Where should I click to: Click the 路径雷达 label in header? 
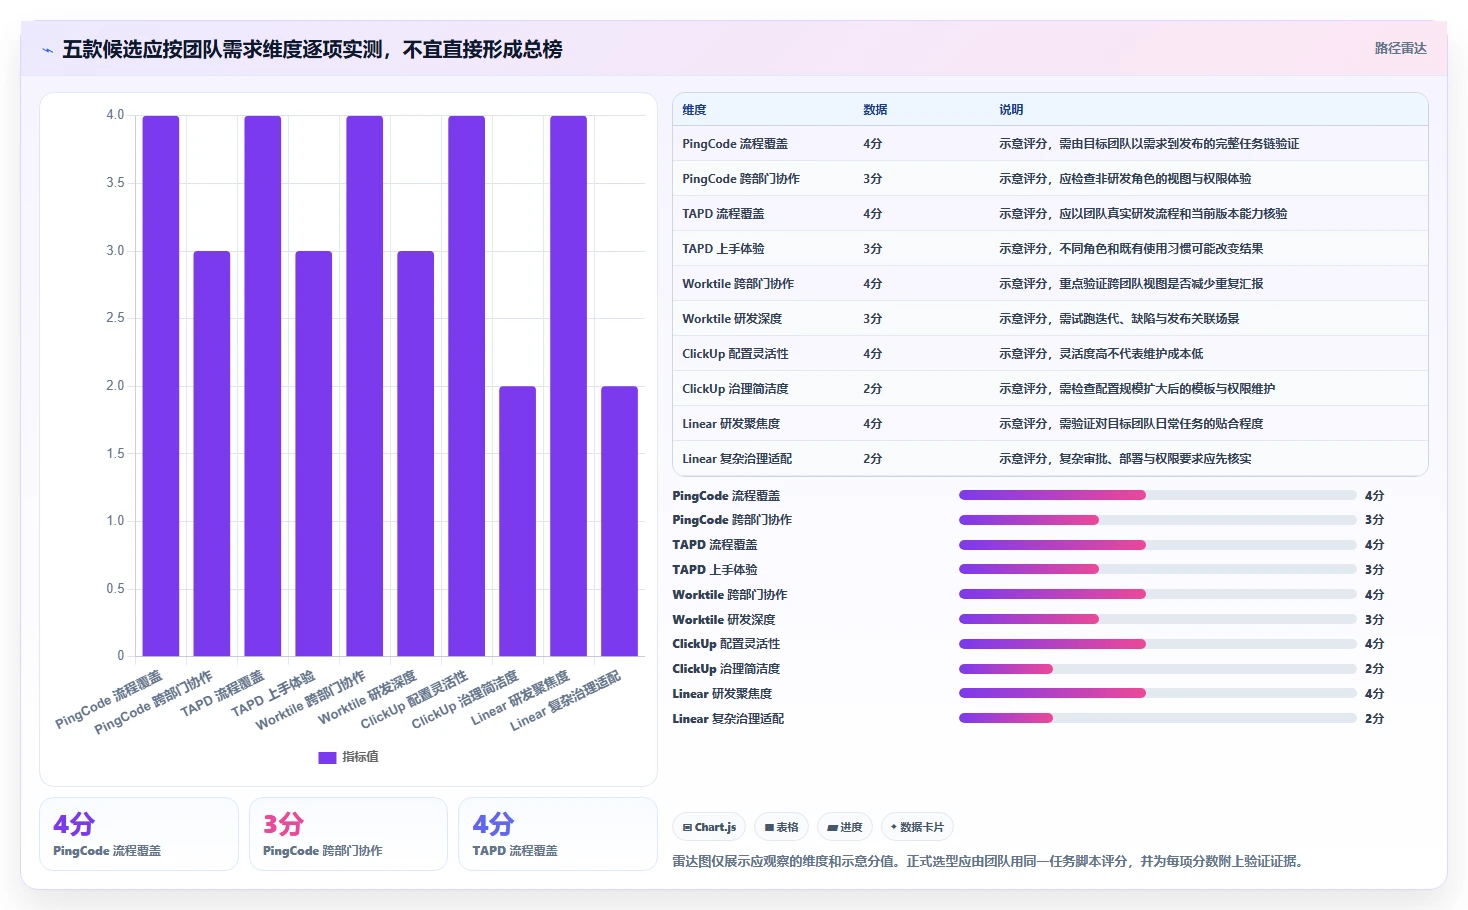1400,48
